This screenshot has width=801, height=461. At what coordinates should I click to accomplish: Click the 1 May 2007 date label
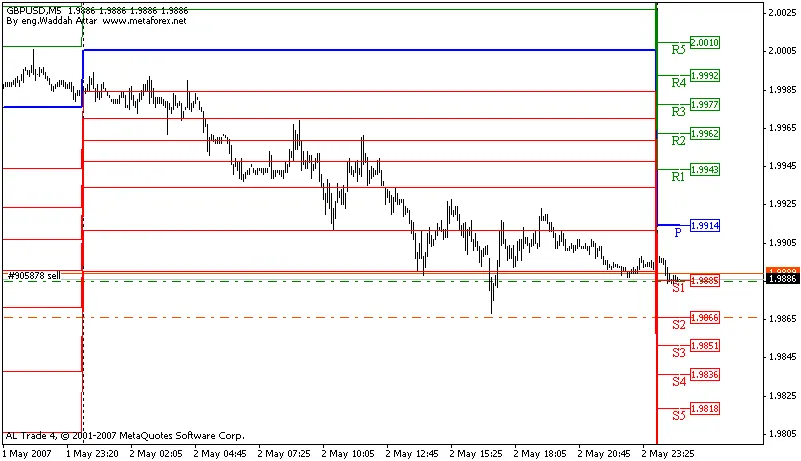pyautogui.click(x=25, y=453)
